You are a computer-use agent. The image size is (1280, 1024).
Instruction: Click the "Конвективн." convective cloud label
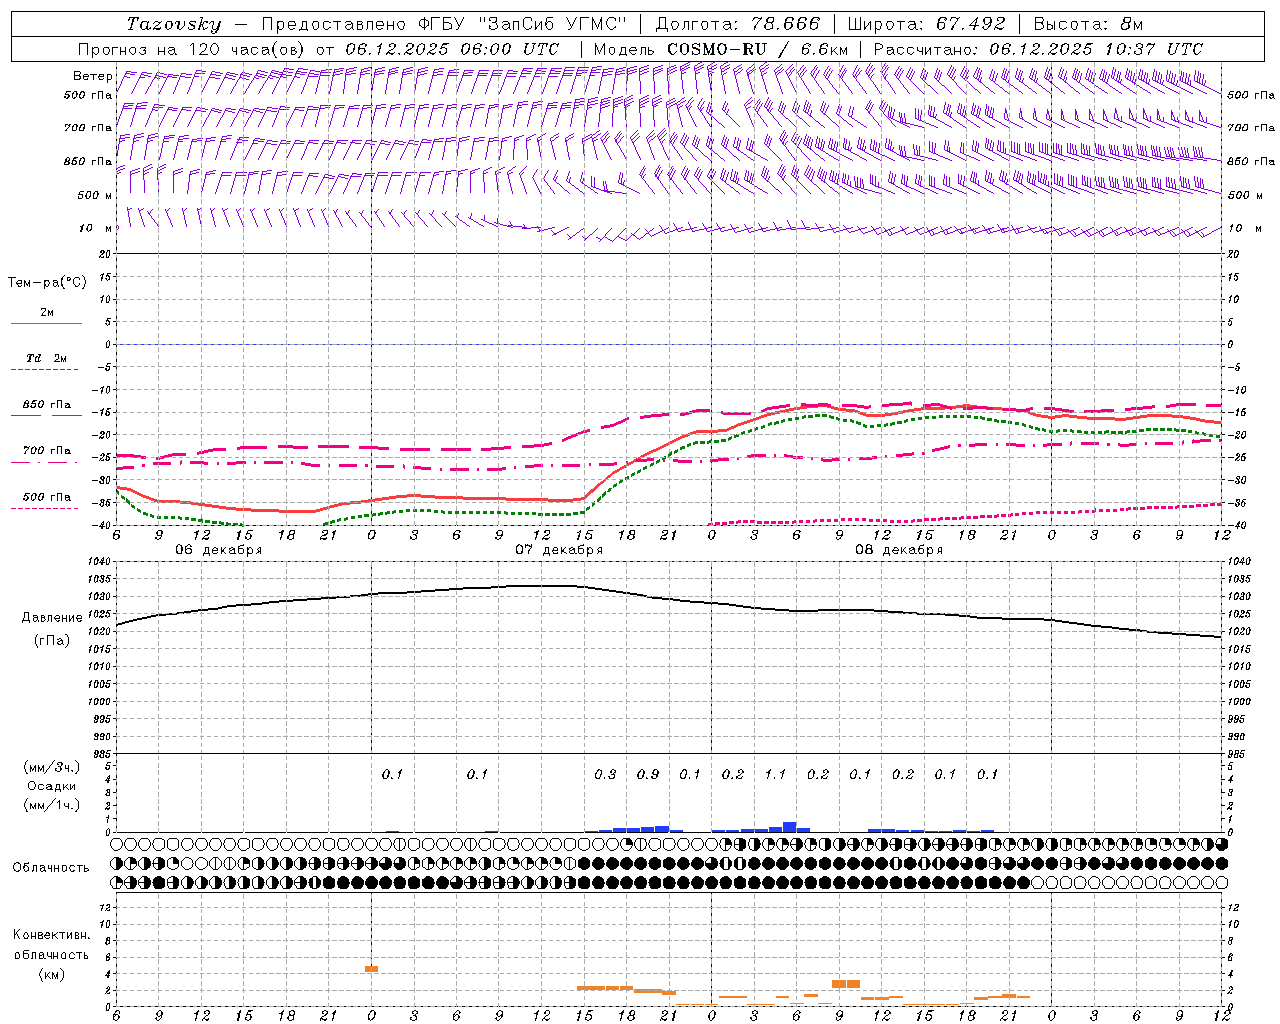51,935
